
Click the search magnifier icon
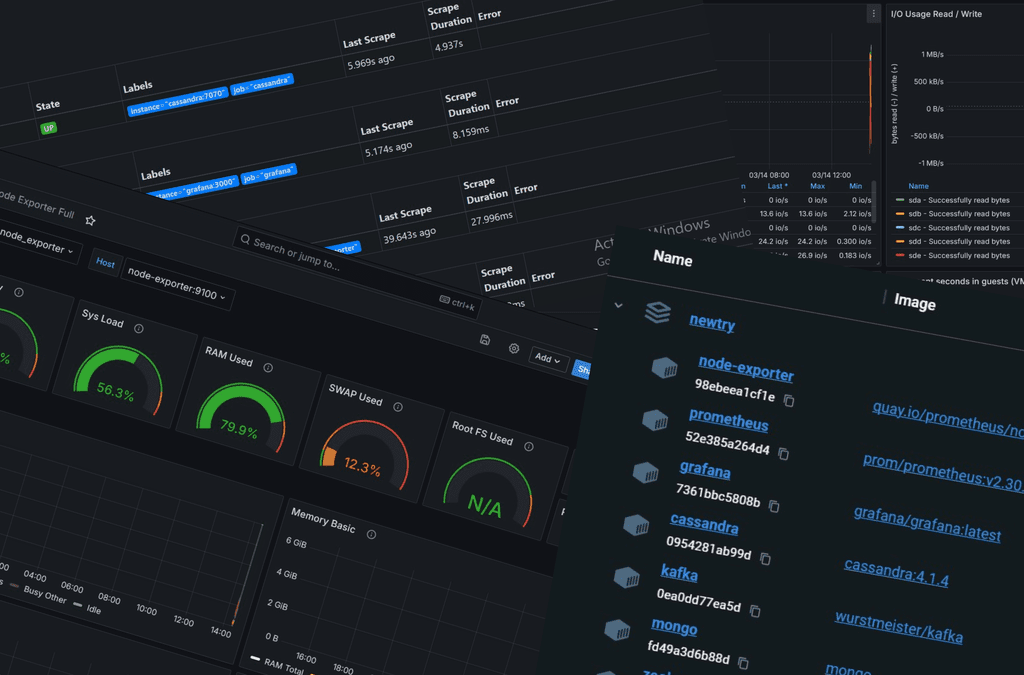click(246, 240)
